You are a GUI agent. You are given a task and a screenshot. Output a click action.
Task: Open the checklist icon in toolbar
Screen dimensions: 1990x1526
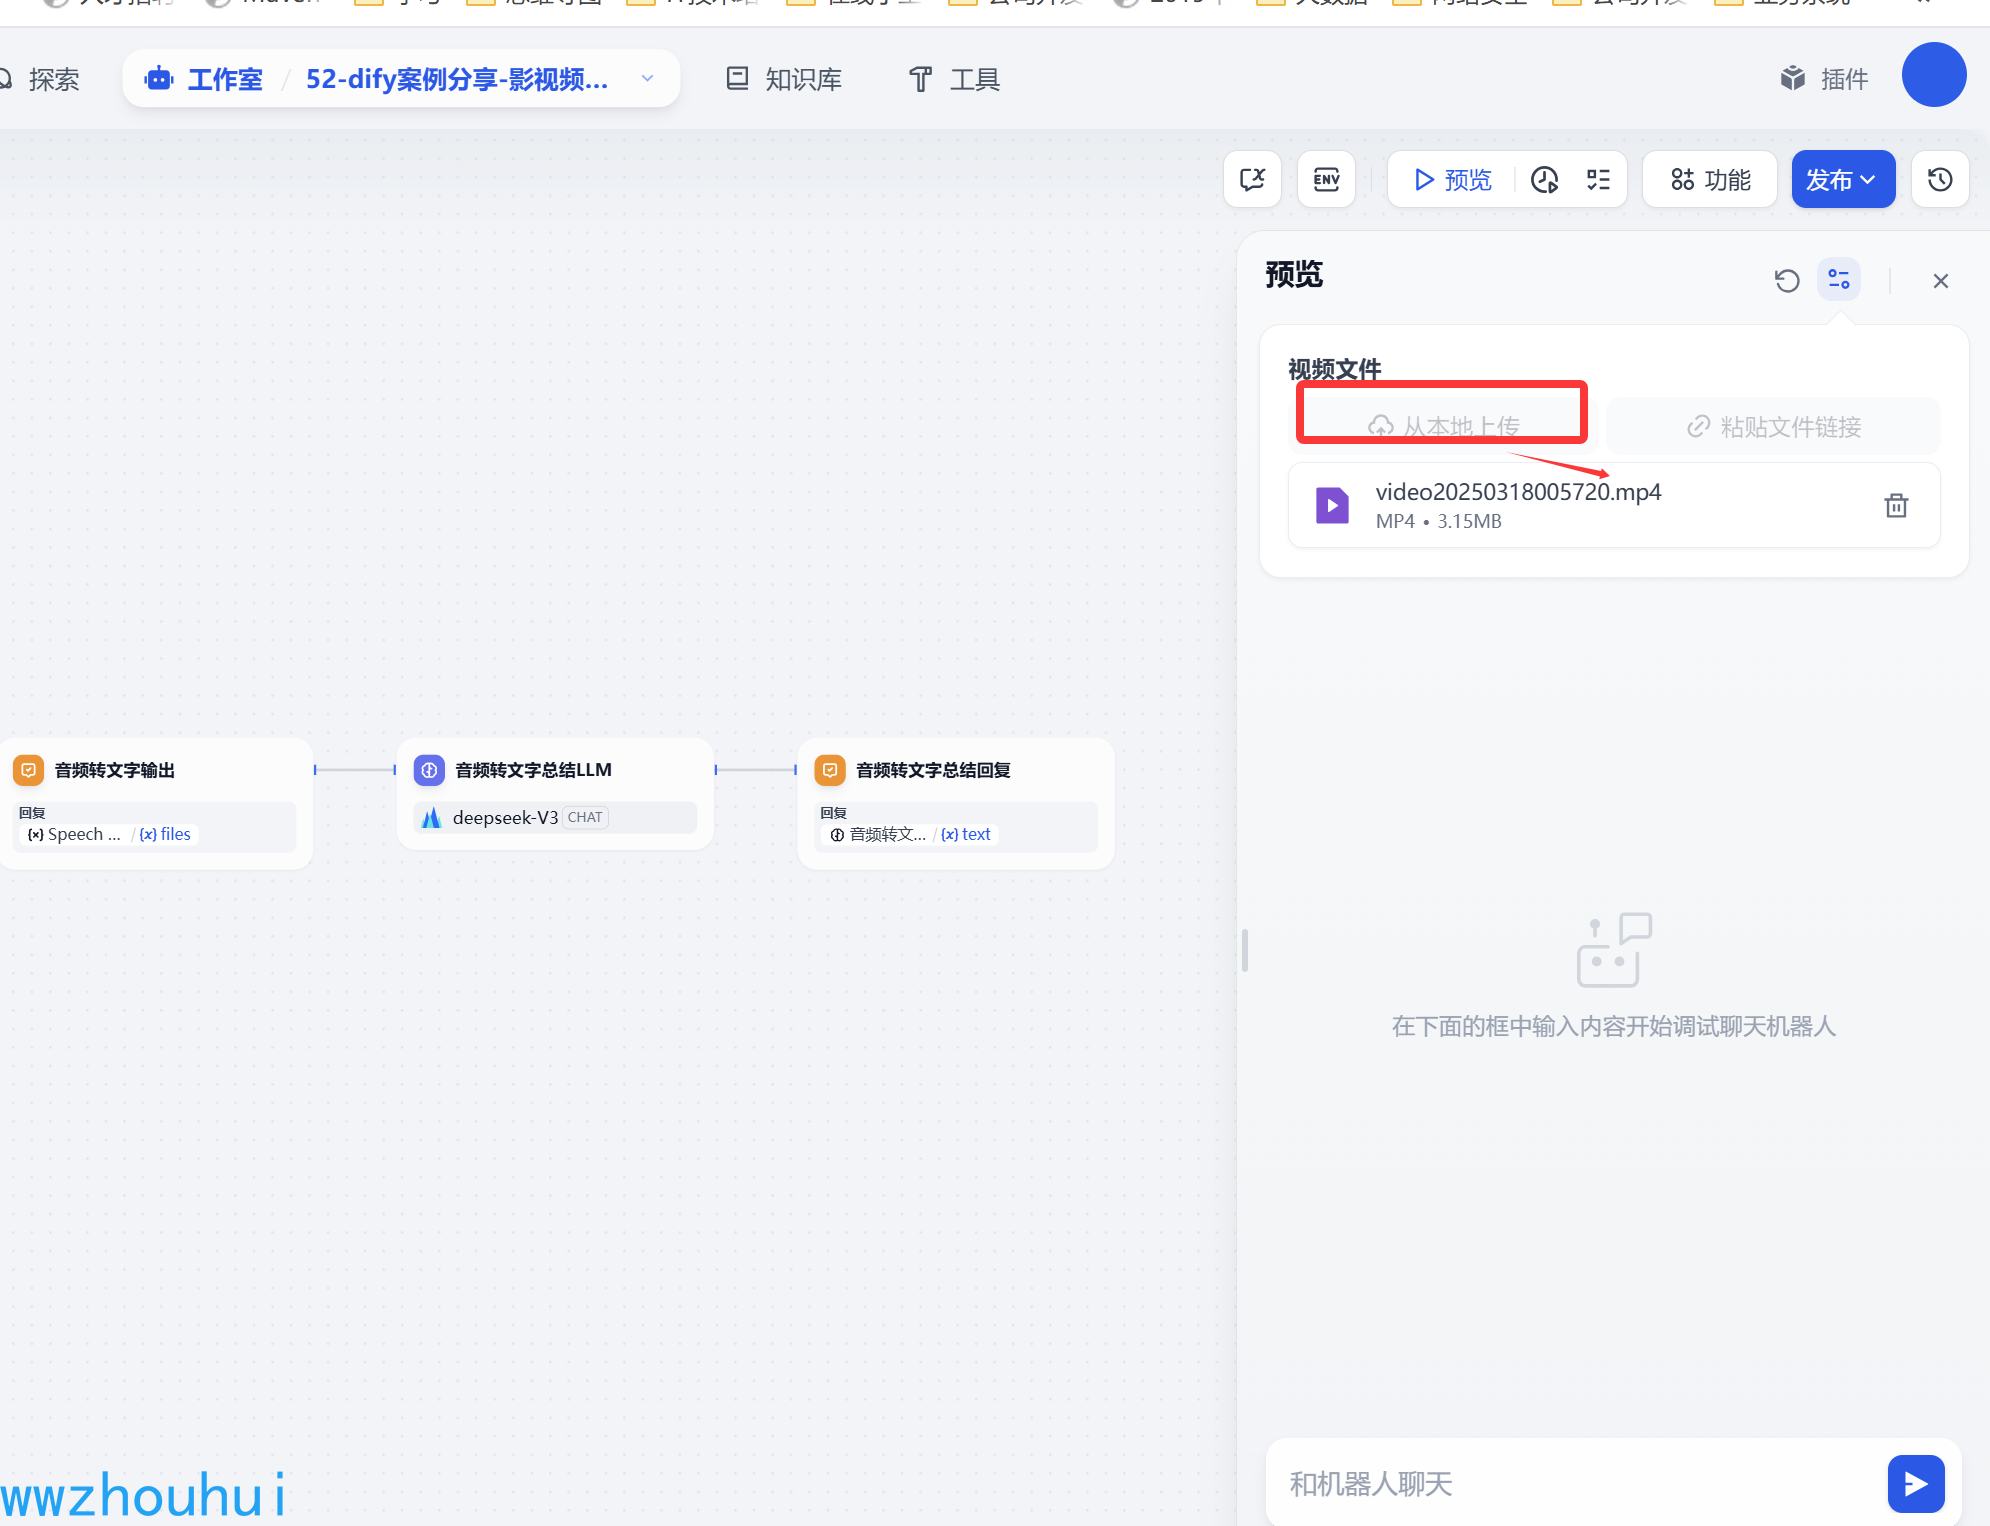[x=1598, y=179]
